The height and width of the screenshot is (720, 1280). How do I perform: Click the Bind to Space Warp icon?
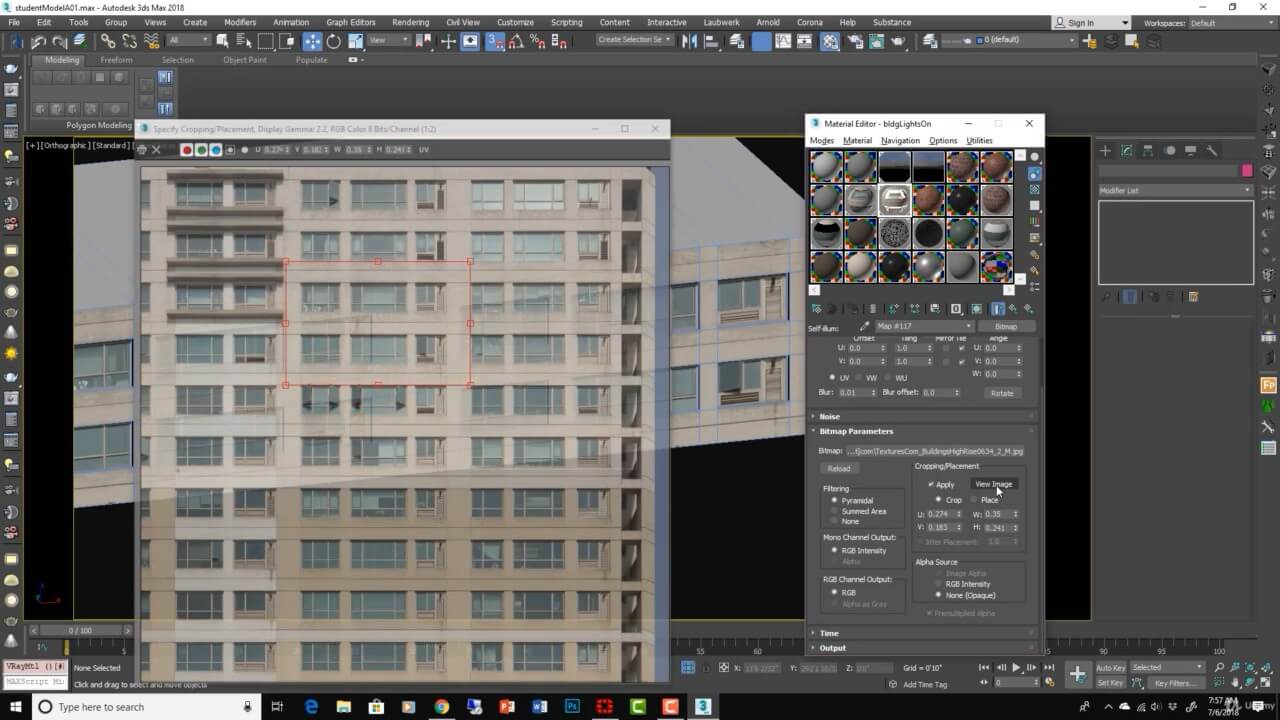(151, 41)
